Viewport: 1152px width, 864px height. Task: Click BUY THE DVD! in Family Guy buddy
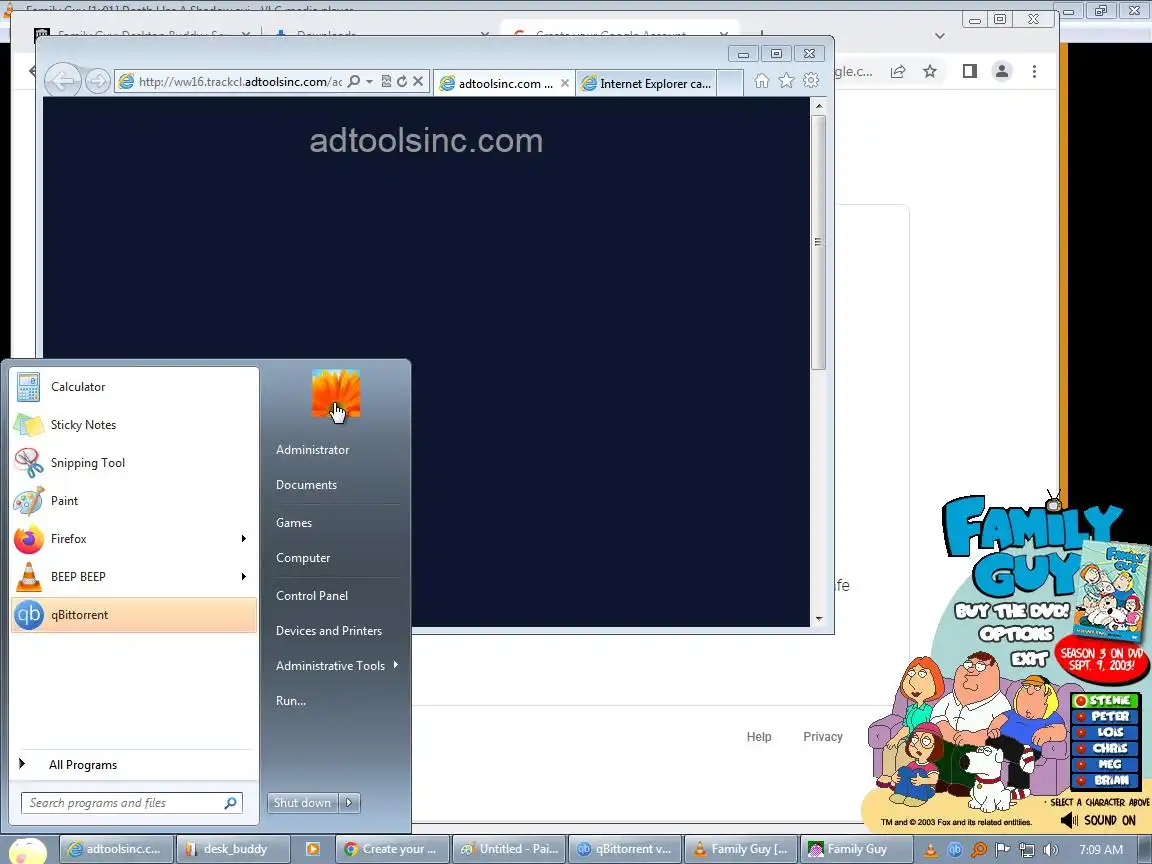(1012, 611)
